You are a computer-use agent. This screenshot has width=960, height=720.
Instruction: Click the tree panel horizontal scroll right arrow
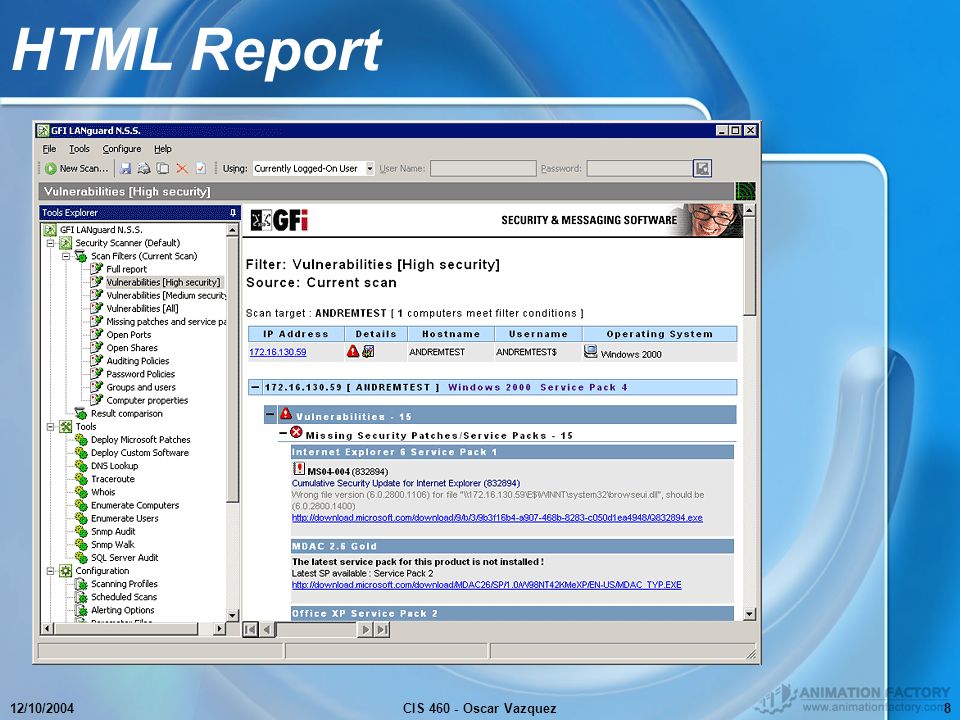220,628
